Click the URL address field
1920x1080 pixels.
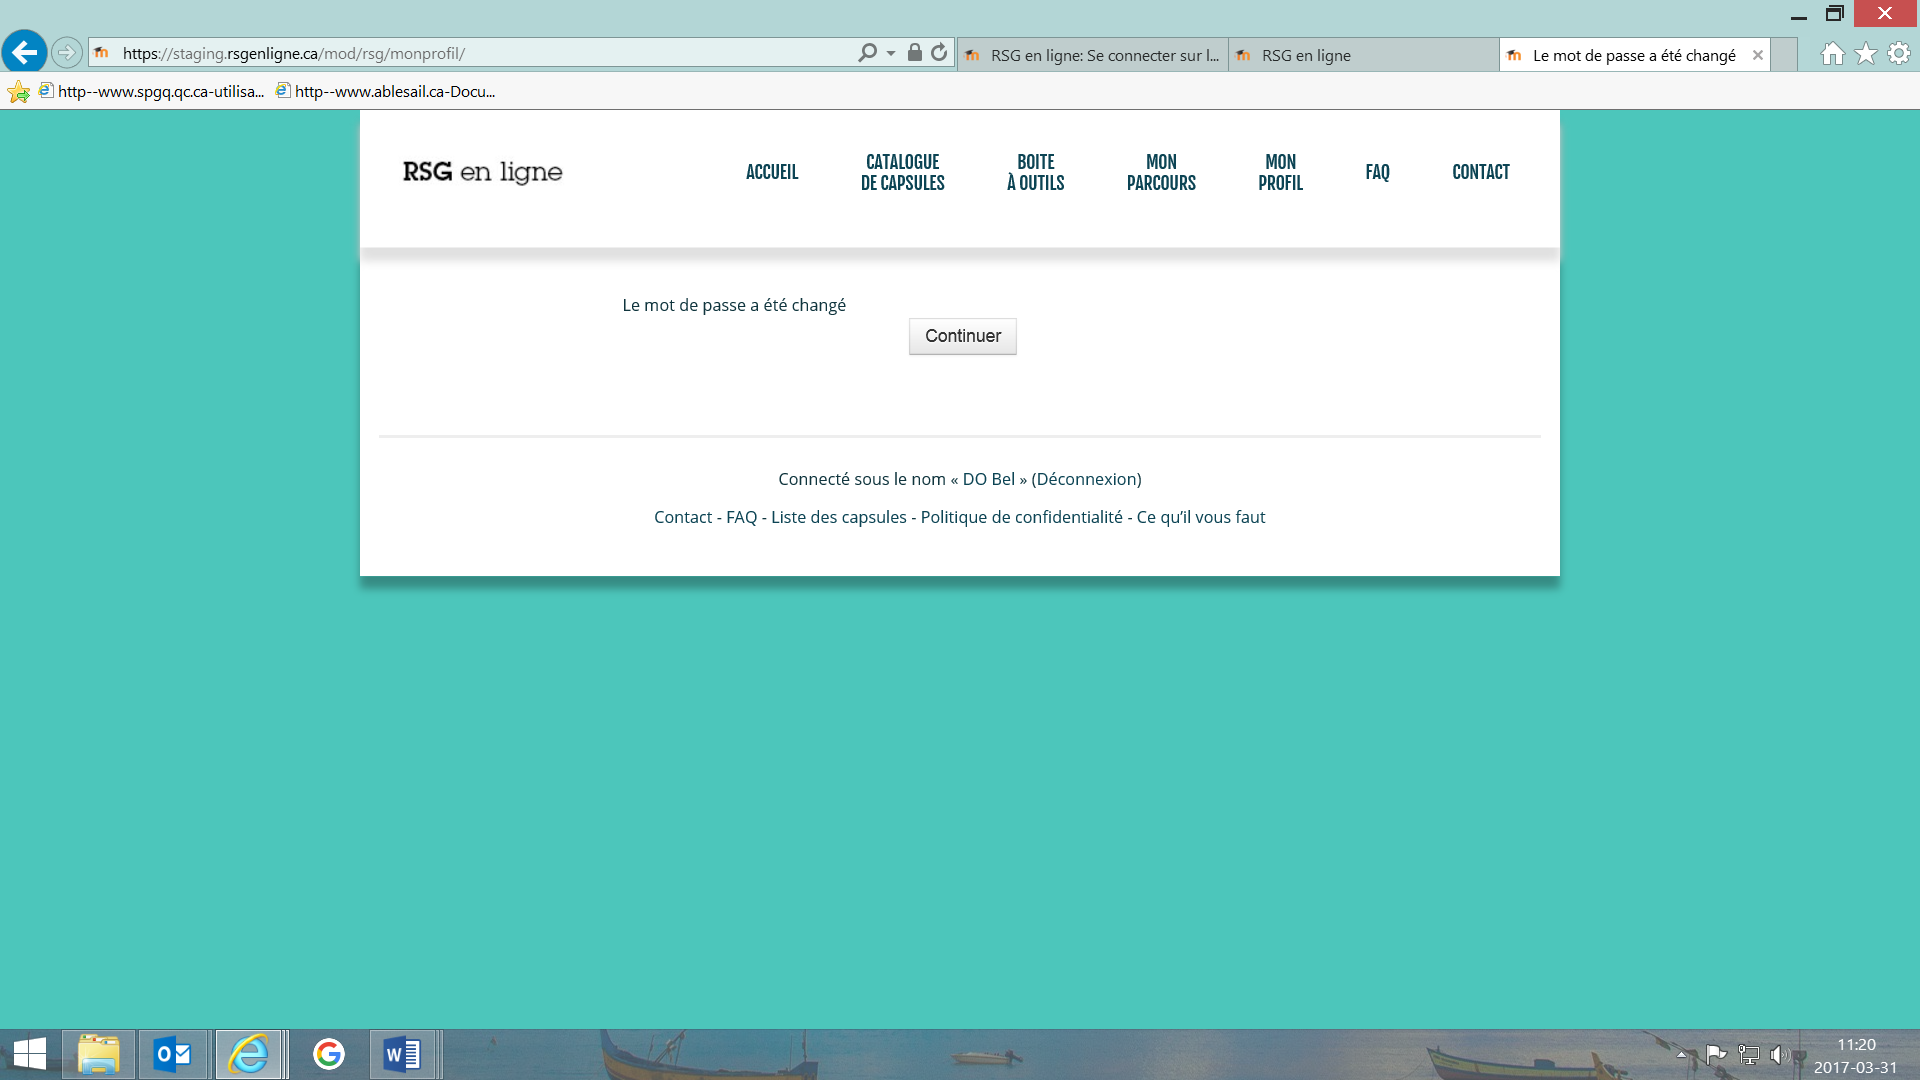click(480, 54)
